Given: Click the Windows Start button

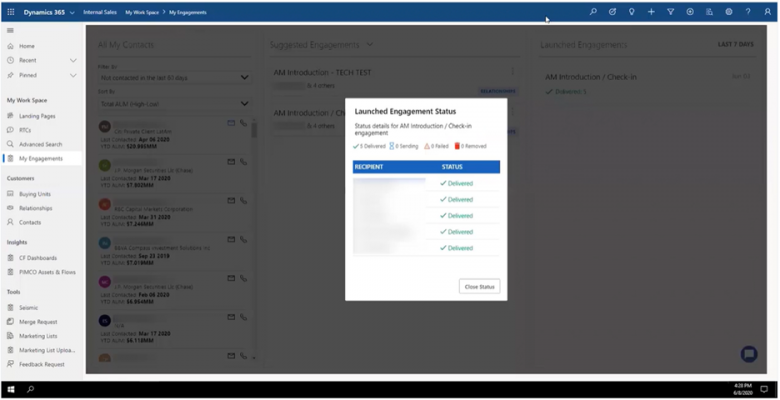Looking at the screenshot, I should click(11, 389).
